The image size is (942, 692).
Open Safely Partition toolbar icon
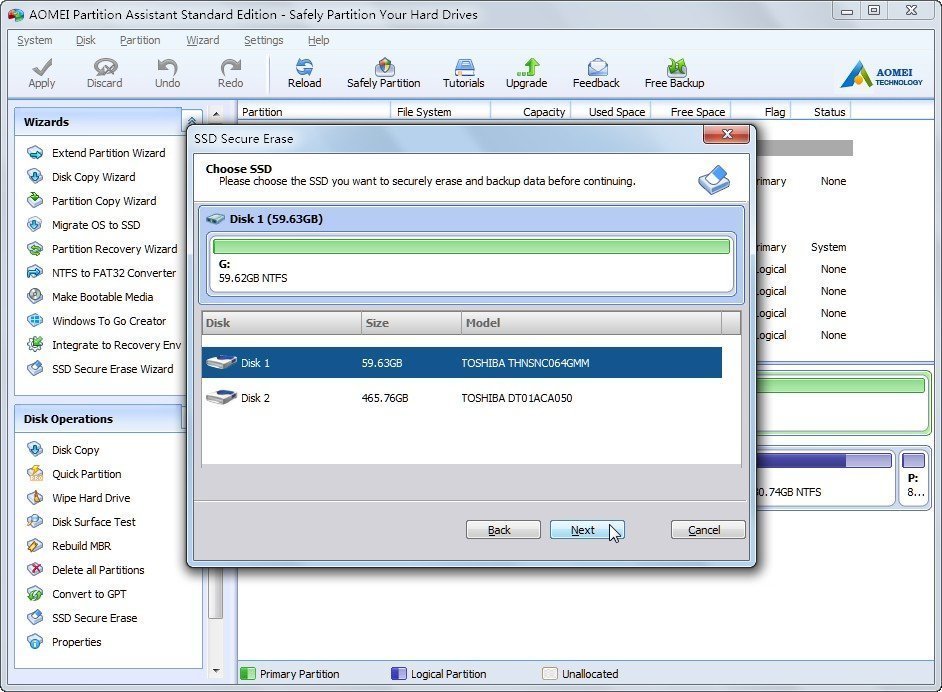pyautogui.click(x=384, y=67)
